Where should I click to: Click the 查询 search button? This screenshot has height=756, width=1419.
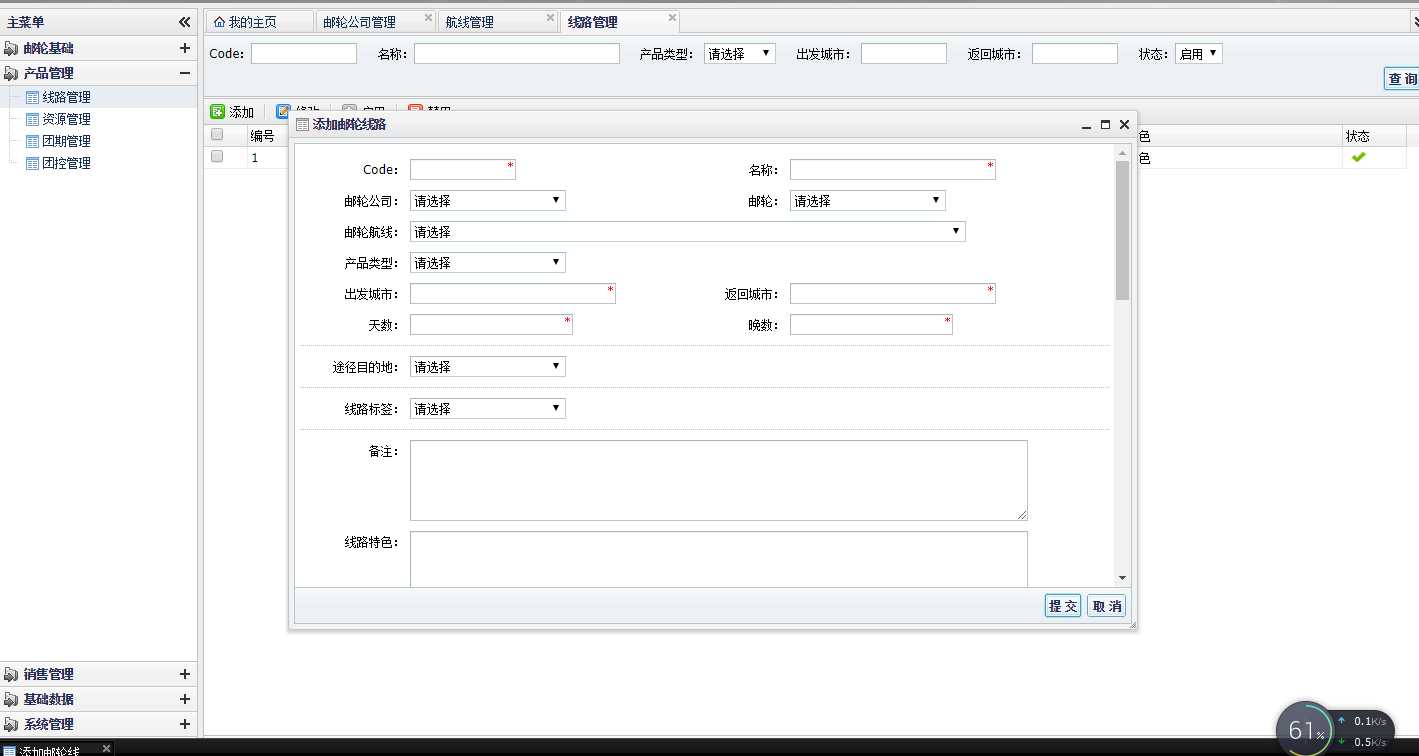1402,79
